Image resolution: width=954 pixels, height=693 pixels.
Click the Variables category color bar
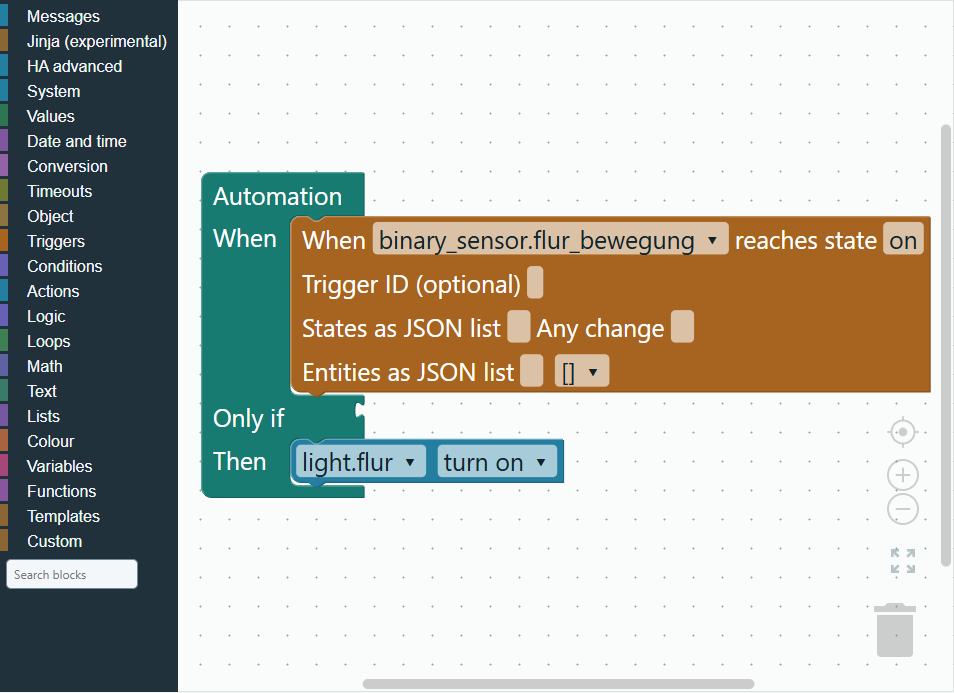pyautogui.click(x=4, y=466)
